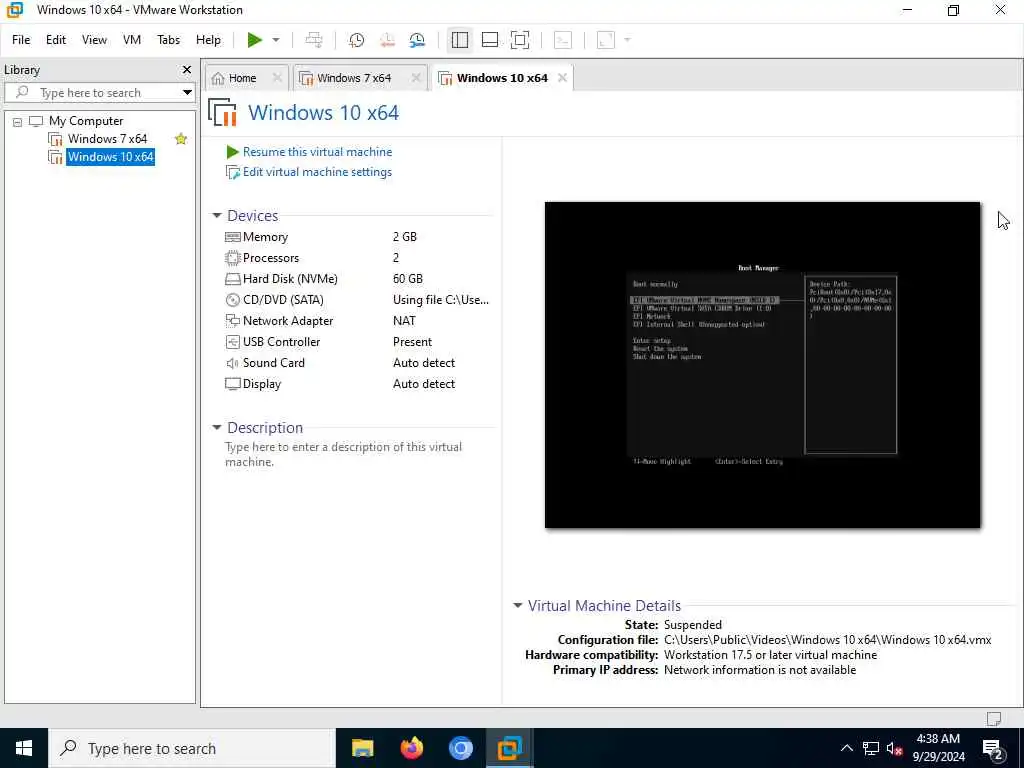Open the notification center icon

tap(993, 749)
